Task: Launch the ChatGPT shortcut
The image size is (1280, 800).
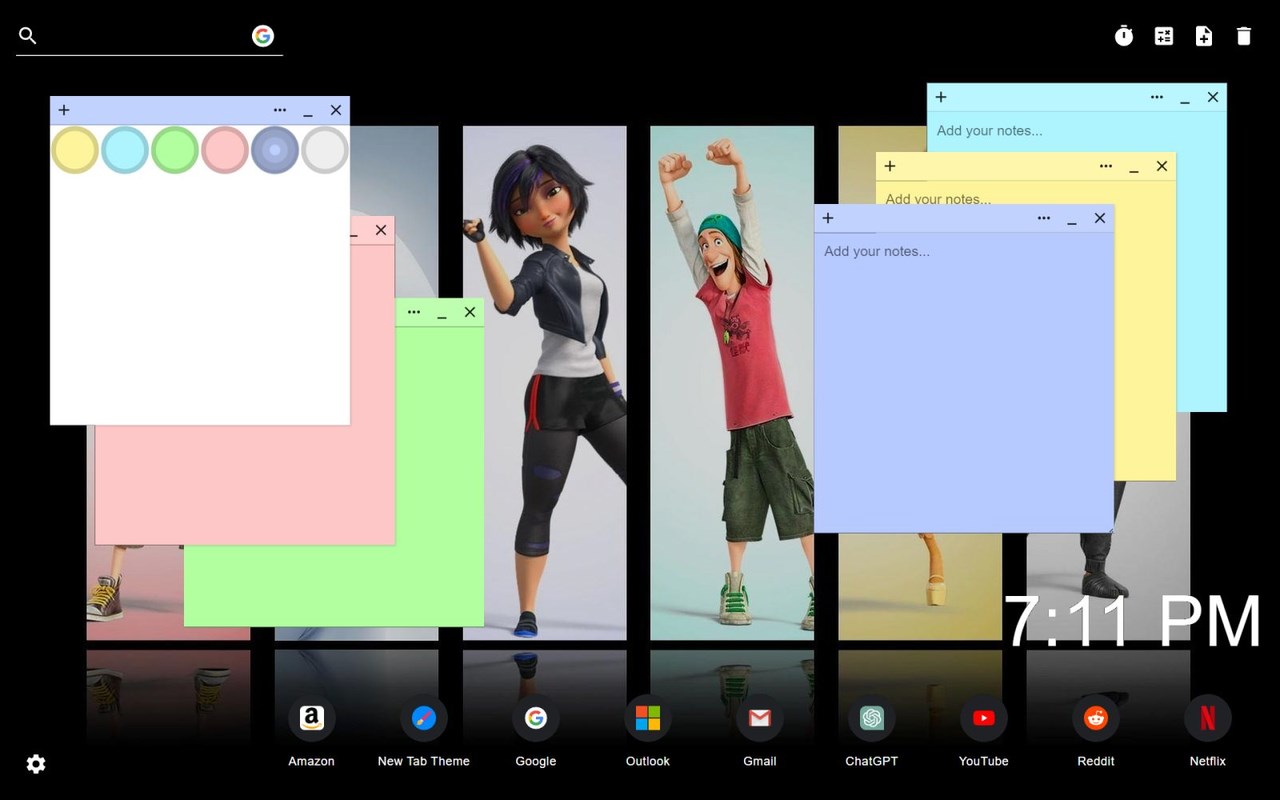Action: 871,718
